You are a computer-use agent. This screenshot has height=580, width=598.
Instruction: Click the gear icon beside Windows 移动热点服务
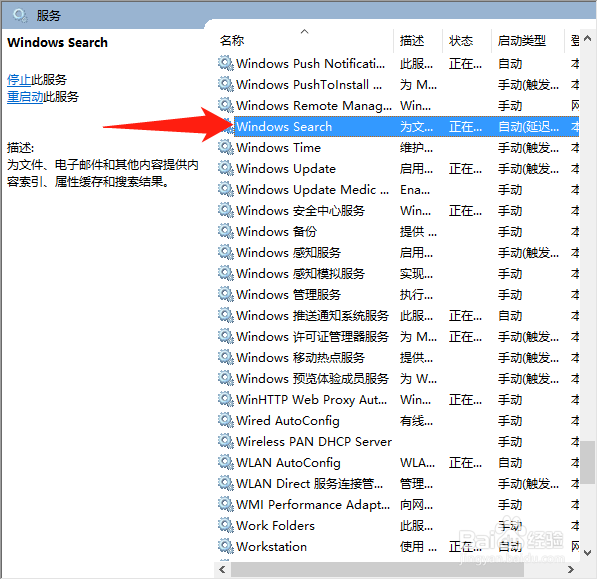coord(225,357)
